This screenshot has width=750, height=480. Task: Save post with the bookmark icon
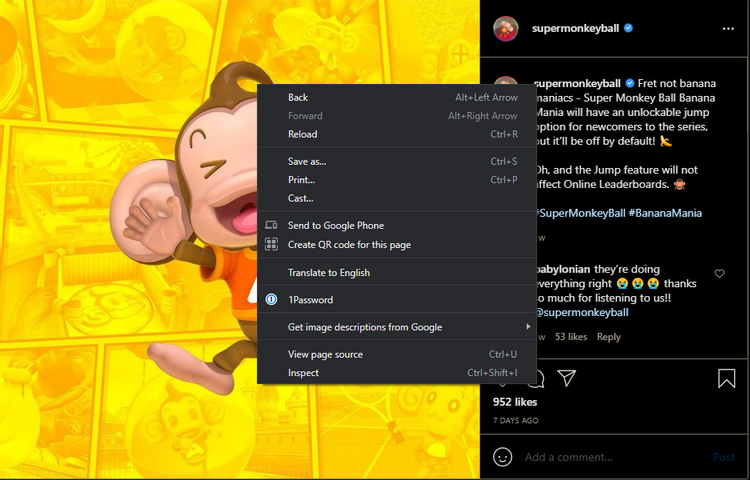click(x=726, y=378)
